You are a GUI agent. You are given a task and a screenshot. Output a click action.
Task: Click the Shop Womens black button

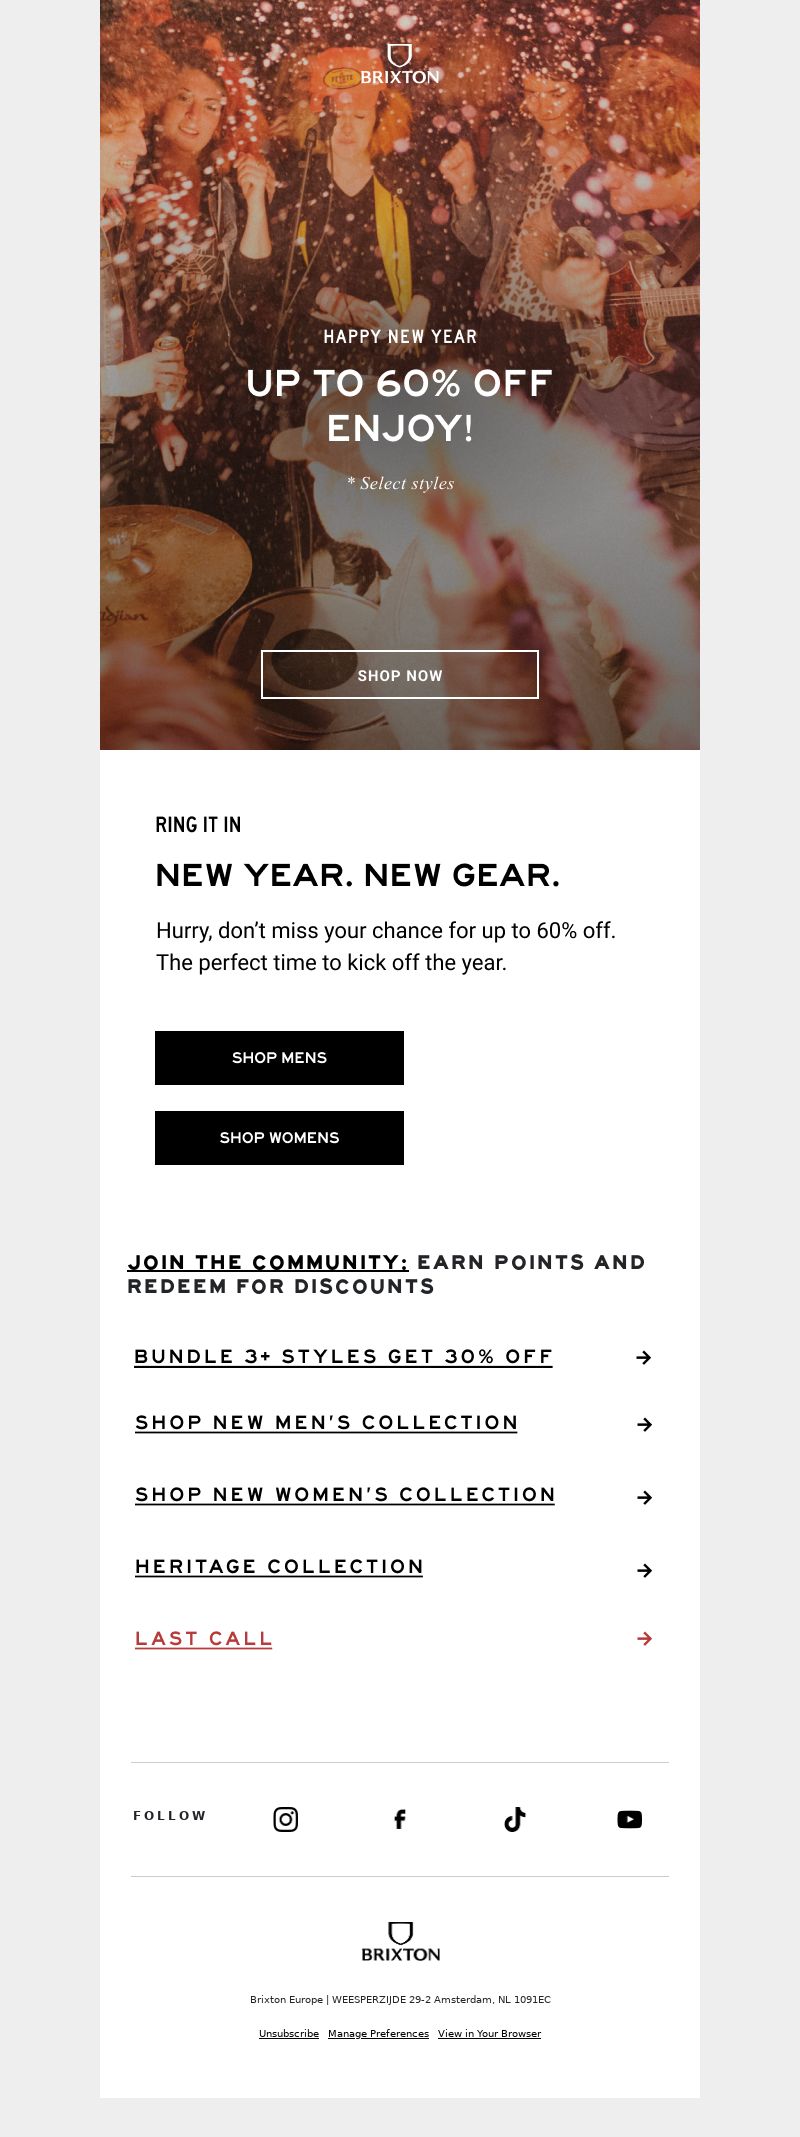(279, 1138)
